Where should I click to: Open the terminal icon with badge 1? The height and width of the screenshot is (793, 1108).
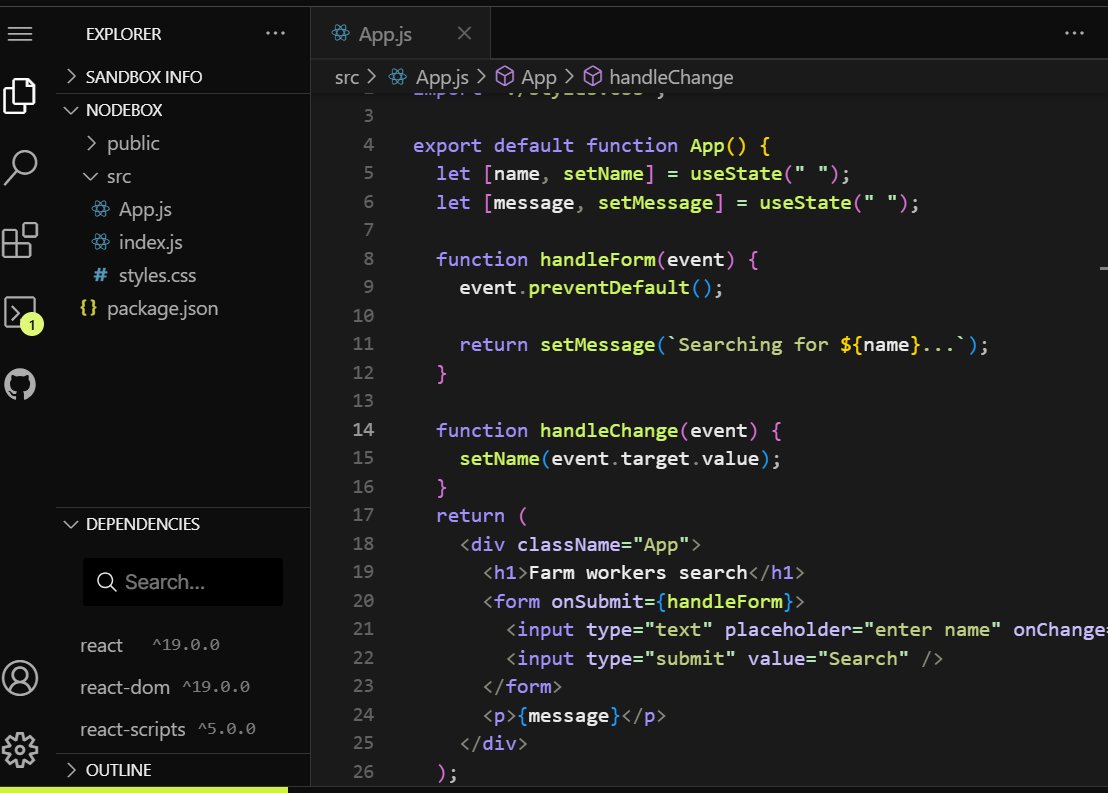coord(21,314)
